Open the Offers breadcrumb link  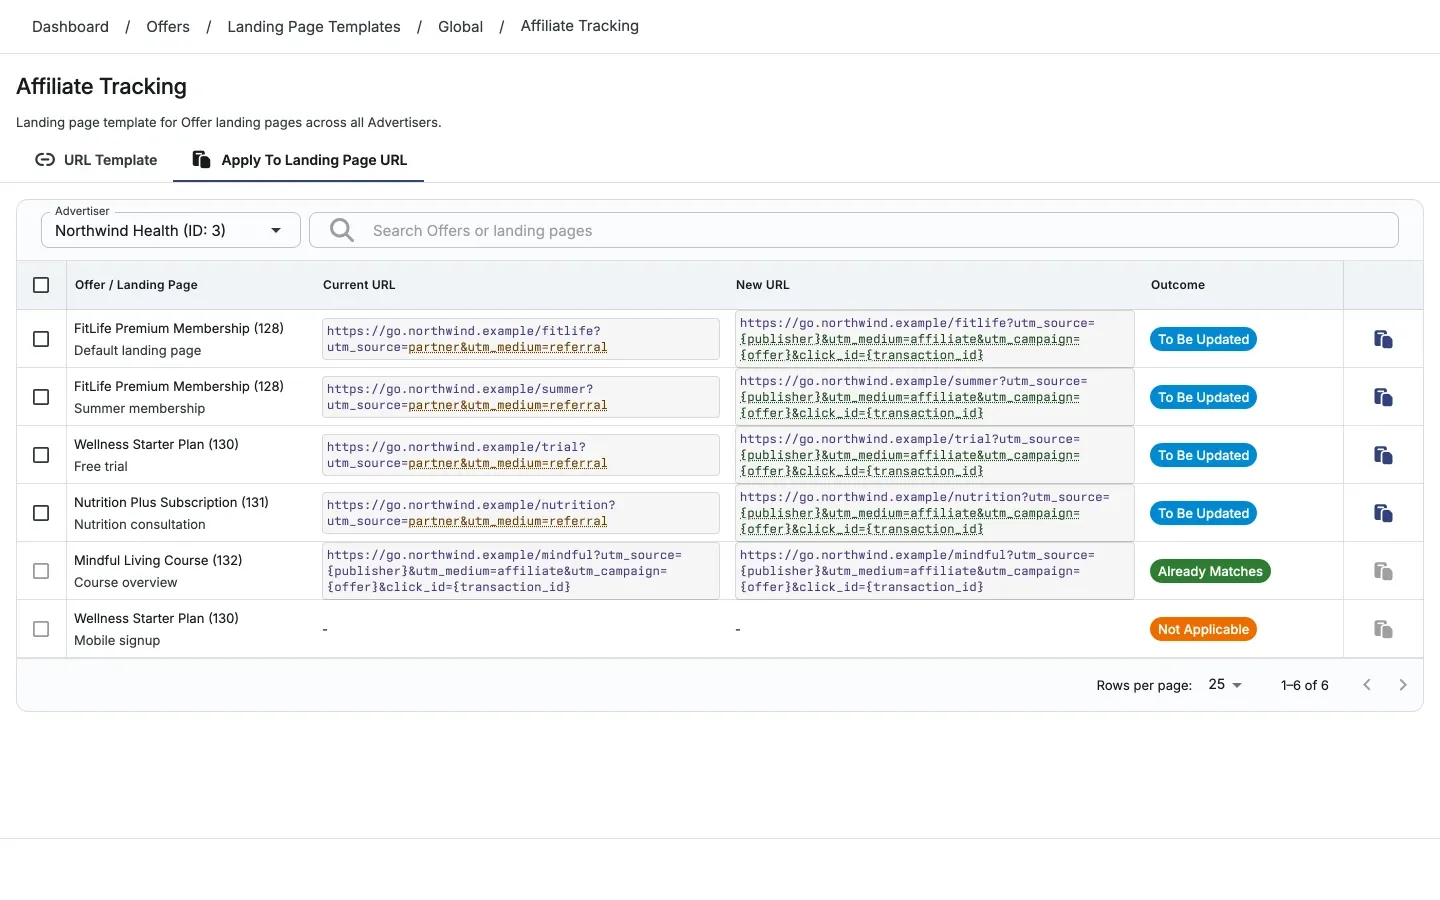pyautogui.click(x=168, y=27)
